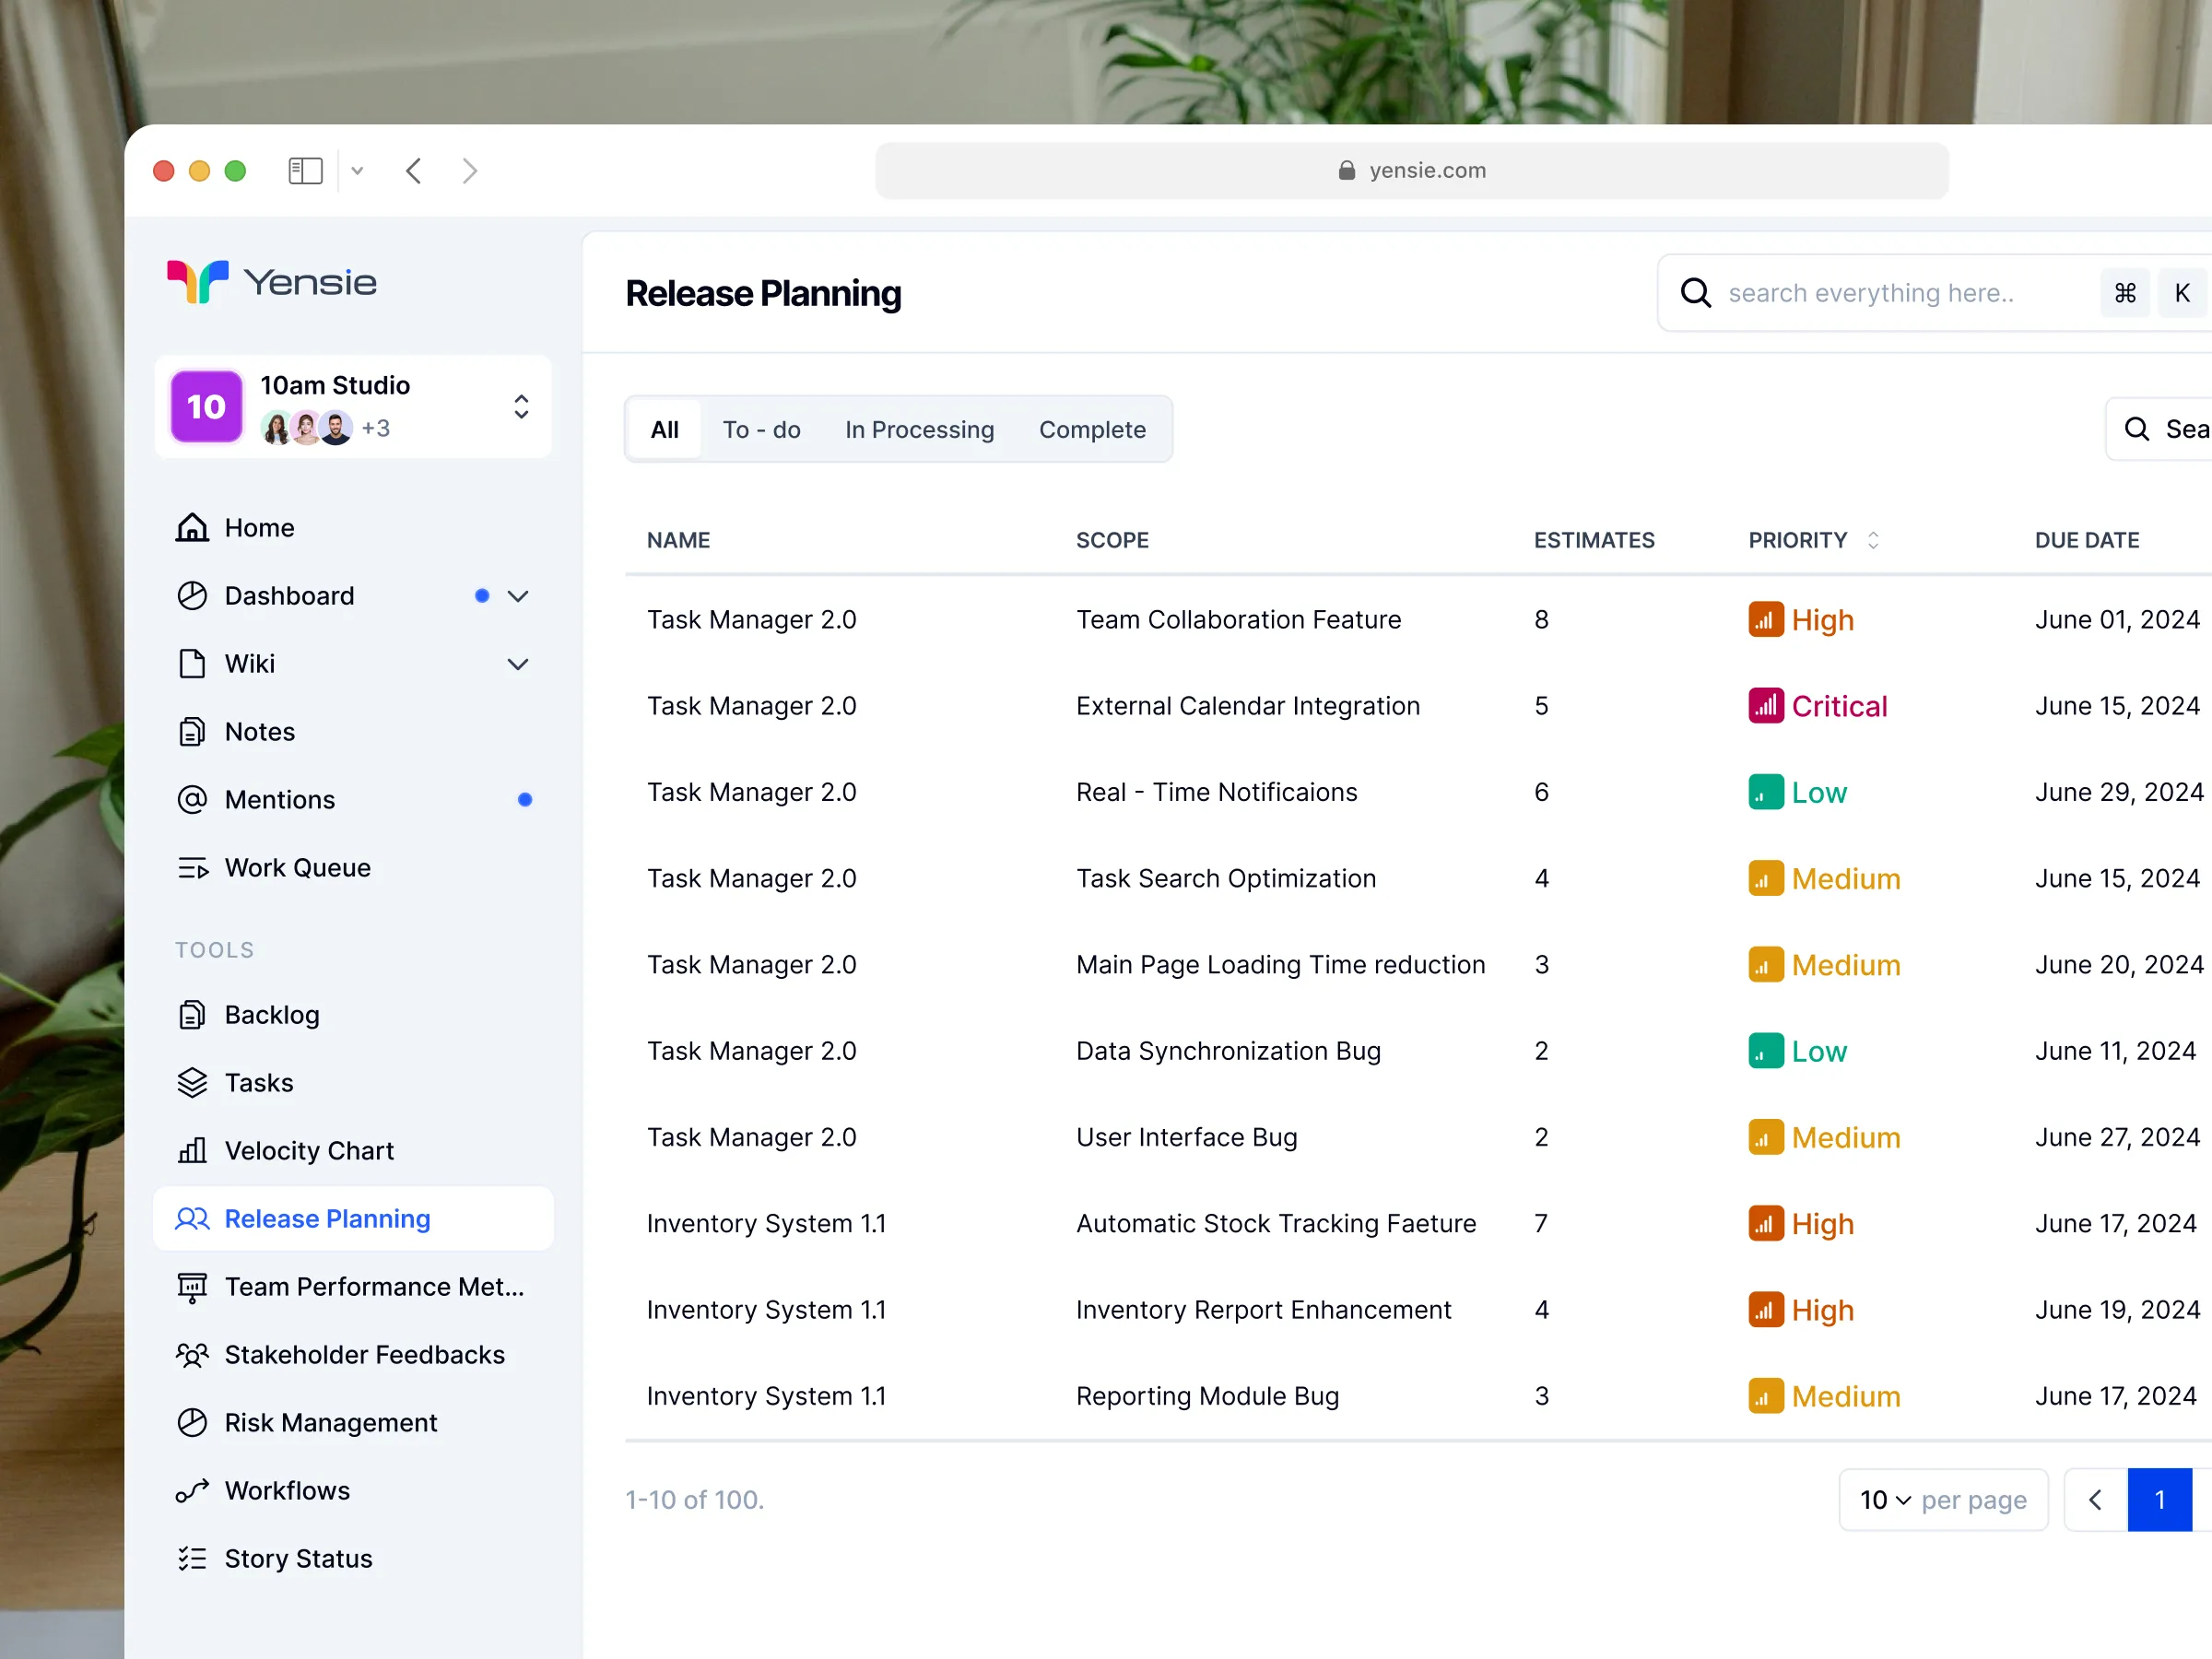Click page 1 pagination button

tap(2159, 1499)
